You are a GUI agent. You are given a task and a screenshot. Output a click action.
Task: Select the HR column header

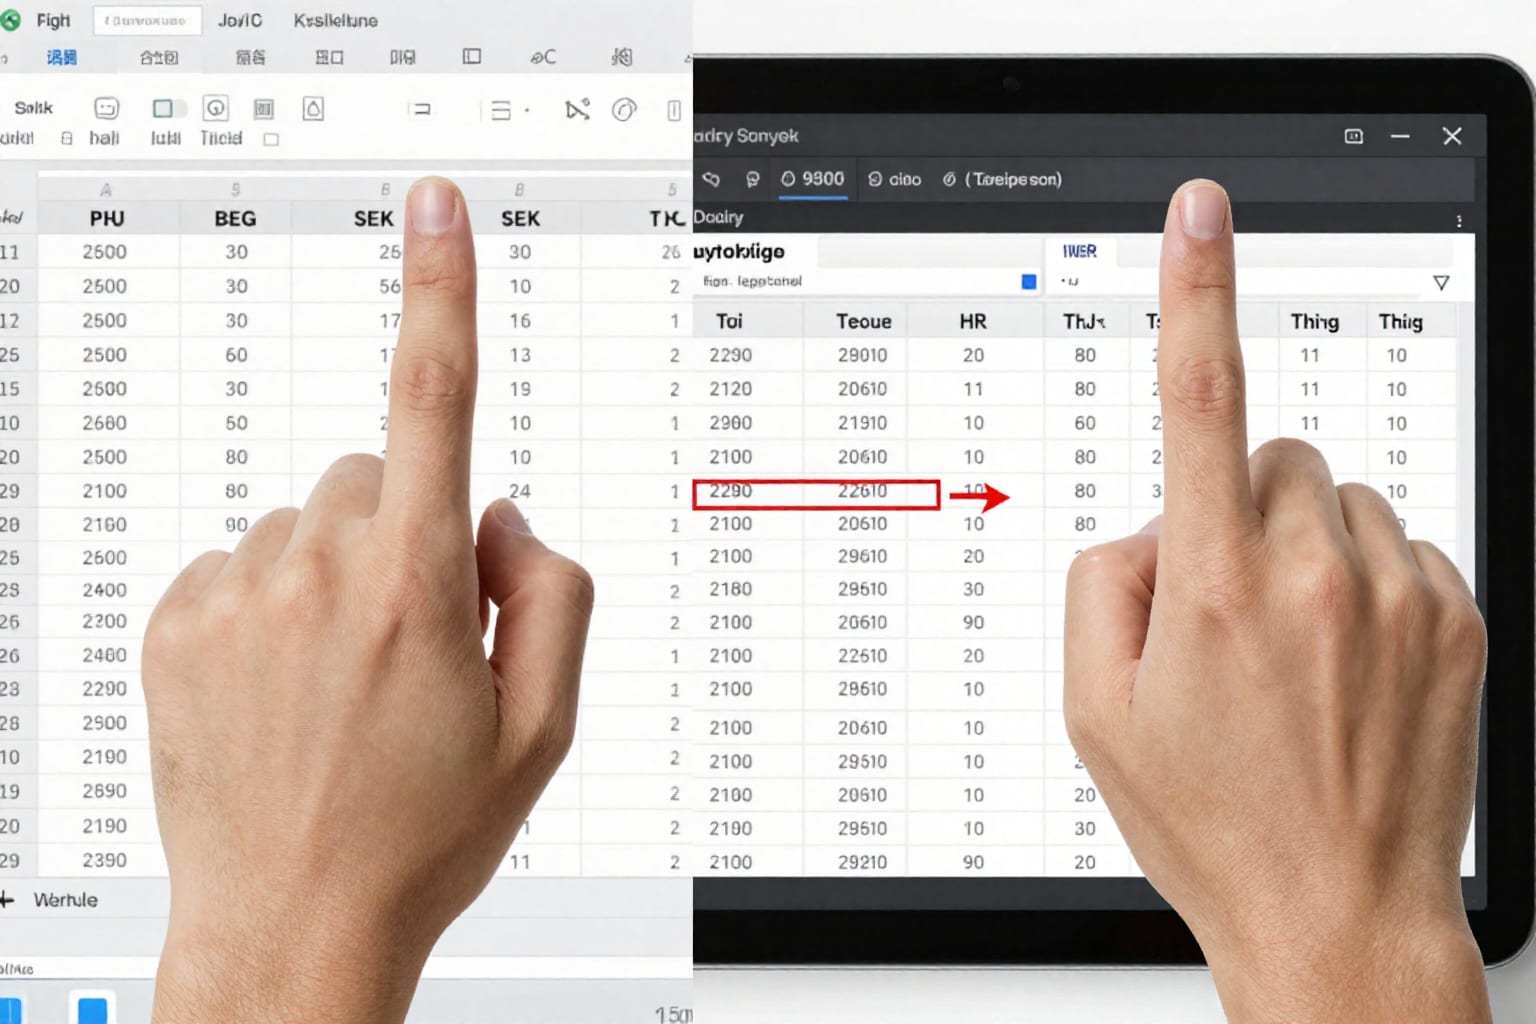(973, 321)
